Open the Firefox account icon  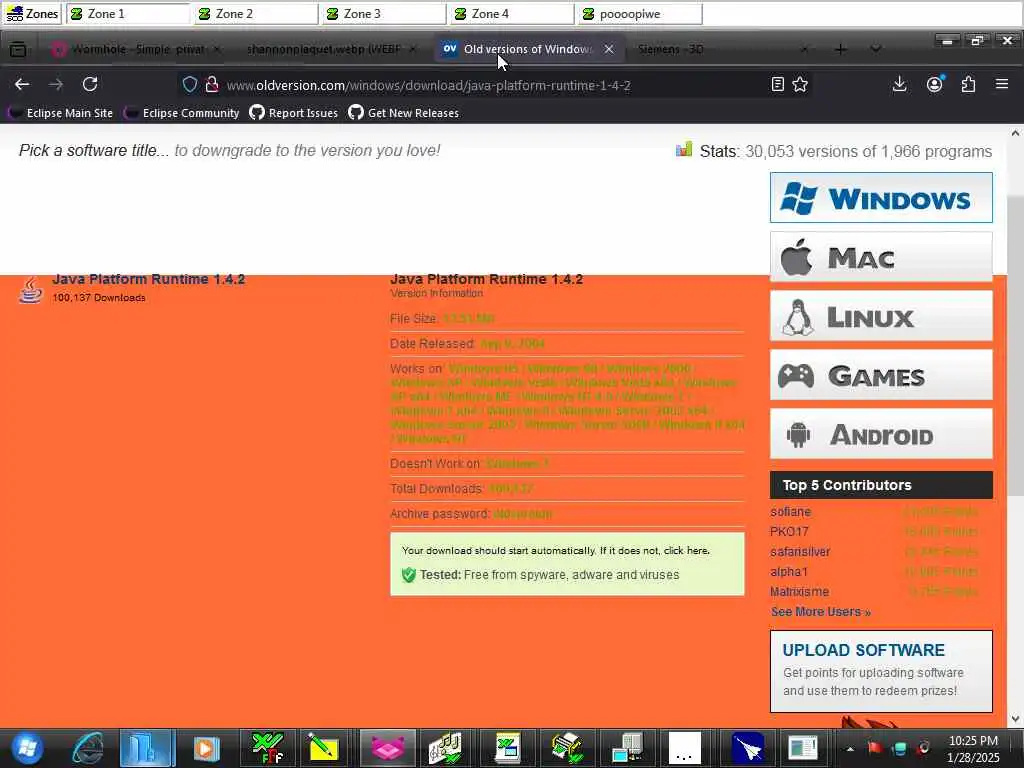935,84
